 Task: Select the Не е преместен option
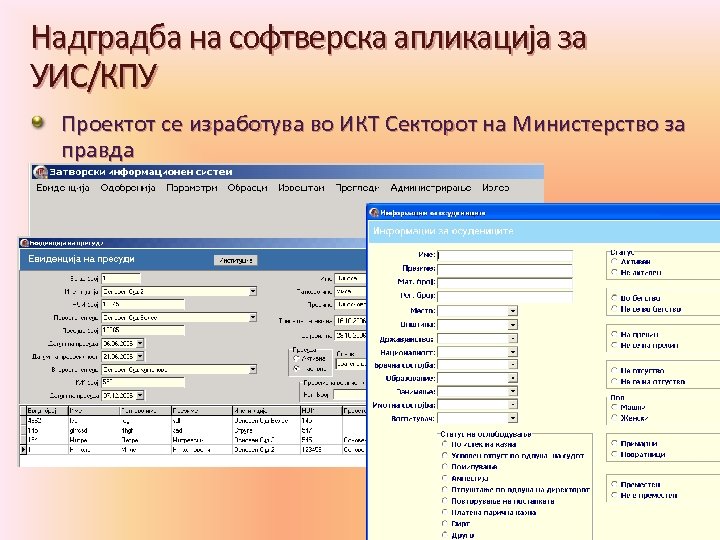click(x=614, y=495)
